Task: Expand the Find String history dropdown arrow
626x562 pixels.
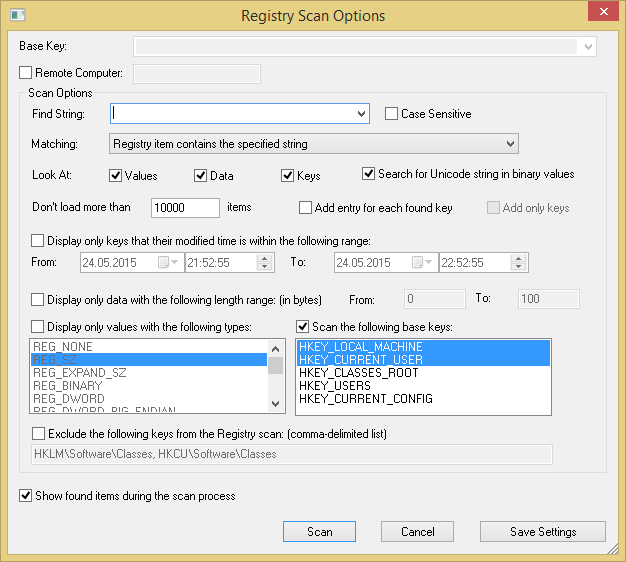Action: tap(361, 114)
